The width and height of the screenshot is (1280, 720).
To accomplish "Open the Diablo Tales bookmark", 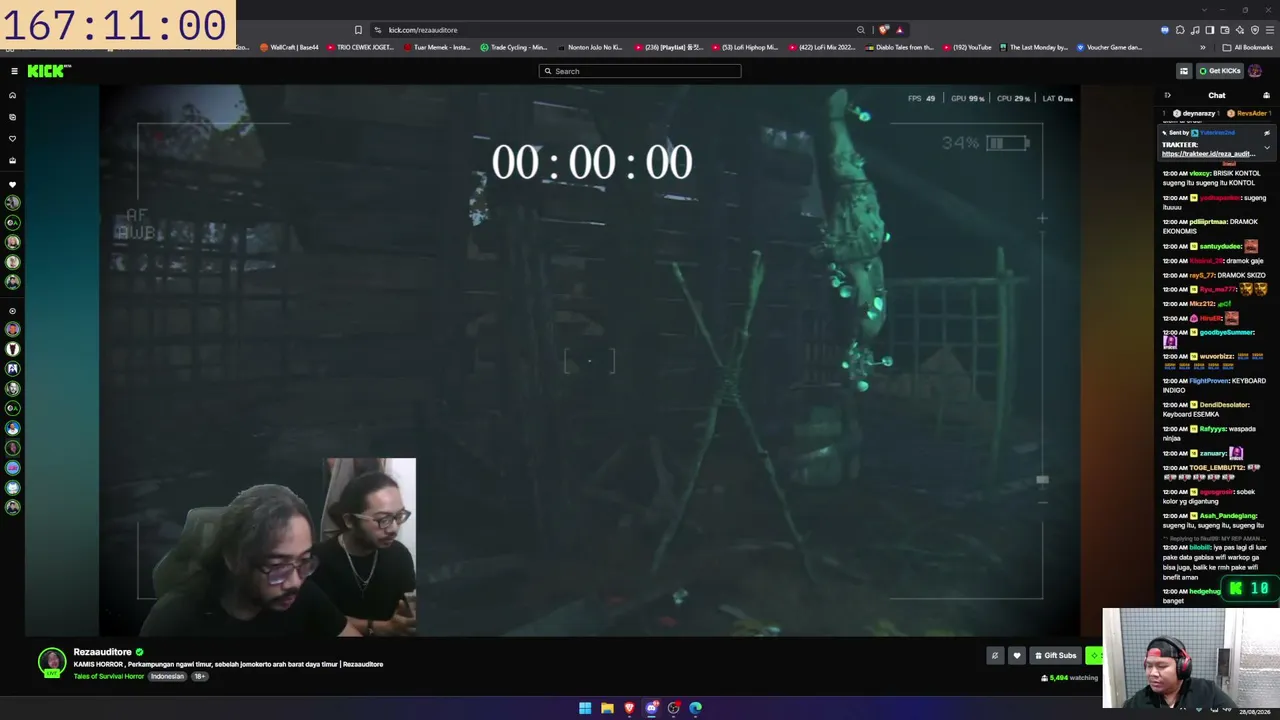I will (x=899, y=47).
